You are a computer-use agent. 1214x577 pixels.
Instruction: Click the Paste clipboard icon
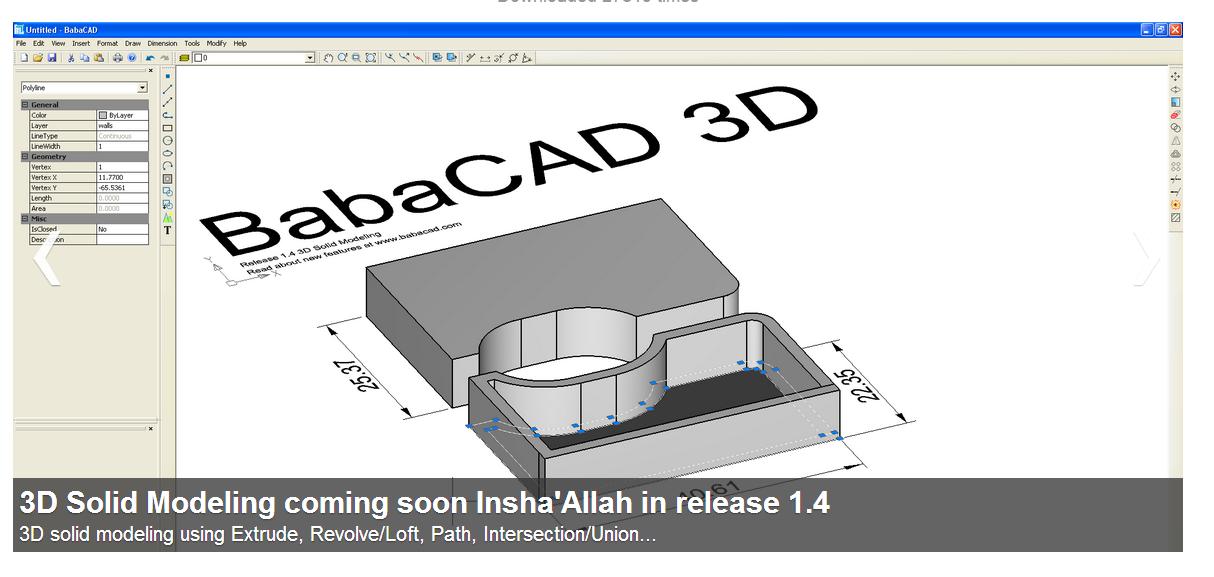click(99, 58)
